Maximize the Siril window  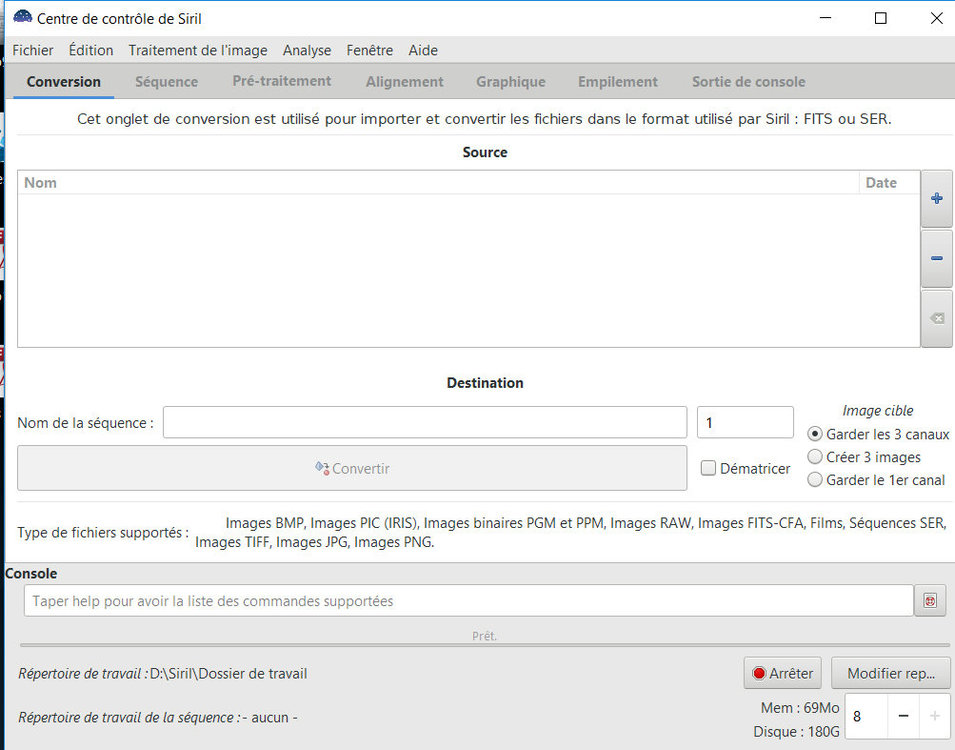coord(881,18)
